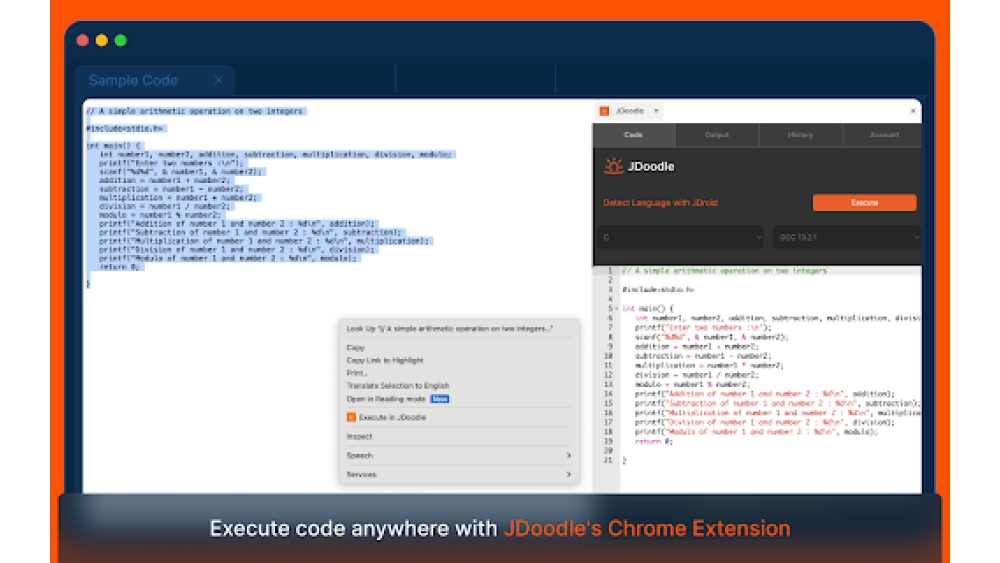The height and width of the screenshot is (563, 1000).
Task: Click the green maximize window button
Action: (121, 41)
